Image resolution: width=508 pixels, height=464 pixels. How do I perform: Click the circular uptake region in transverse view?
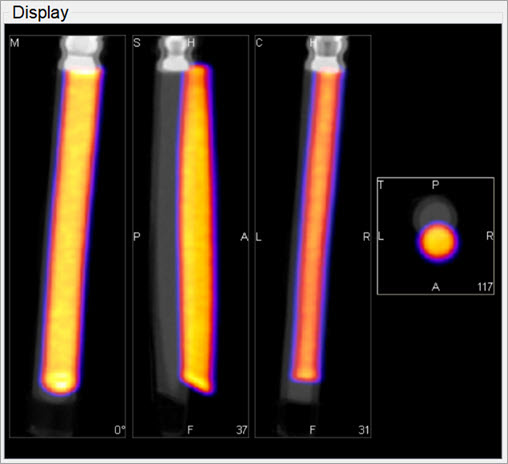point(437,242)
